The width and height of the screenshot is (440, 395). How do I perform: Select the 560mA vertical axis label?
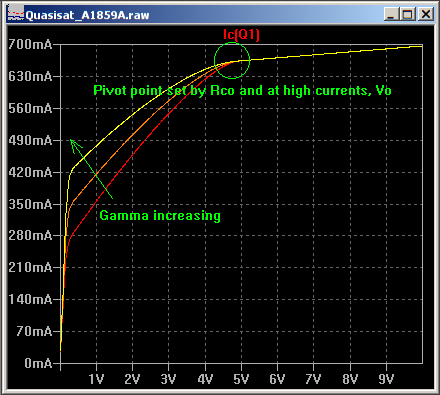30,108
